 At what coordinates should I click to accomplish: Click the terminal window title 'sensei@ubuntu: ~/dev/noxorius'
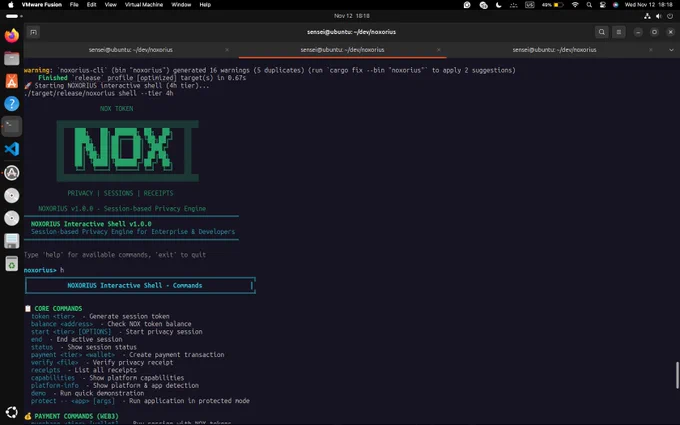[351, 32]
